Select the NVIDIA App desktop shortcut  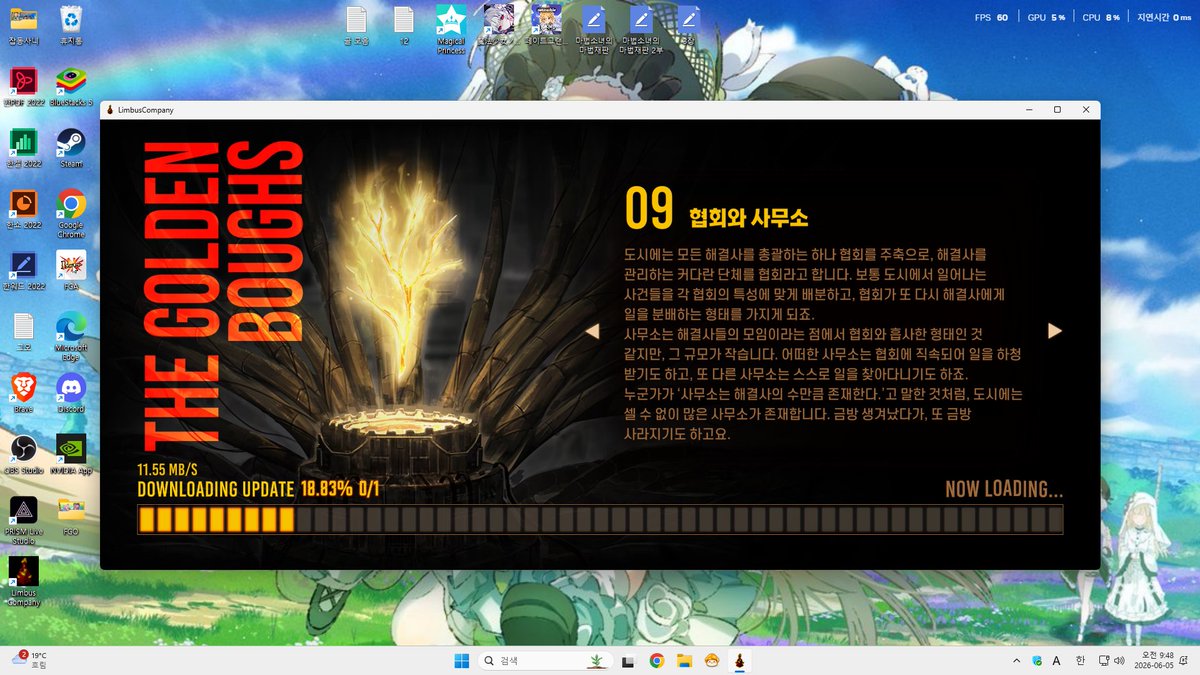click(71, 453)
